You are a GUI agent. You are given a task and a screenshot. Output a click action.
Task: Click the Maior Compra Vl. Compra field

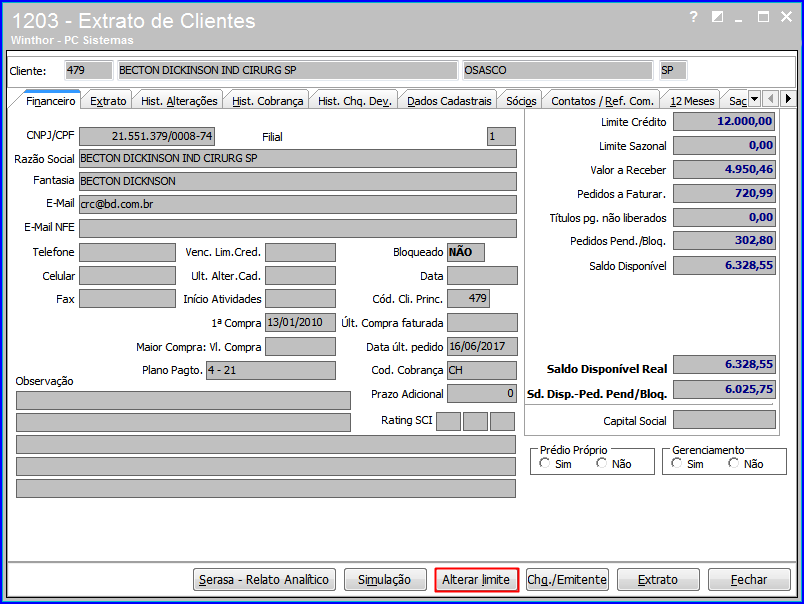click(300, 347)
